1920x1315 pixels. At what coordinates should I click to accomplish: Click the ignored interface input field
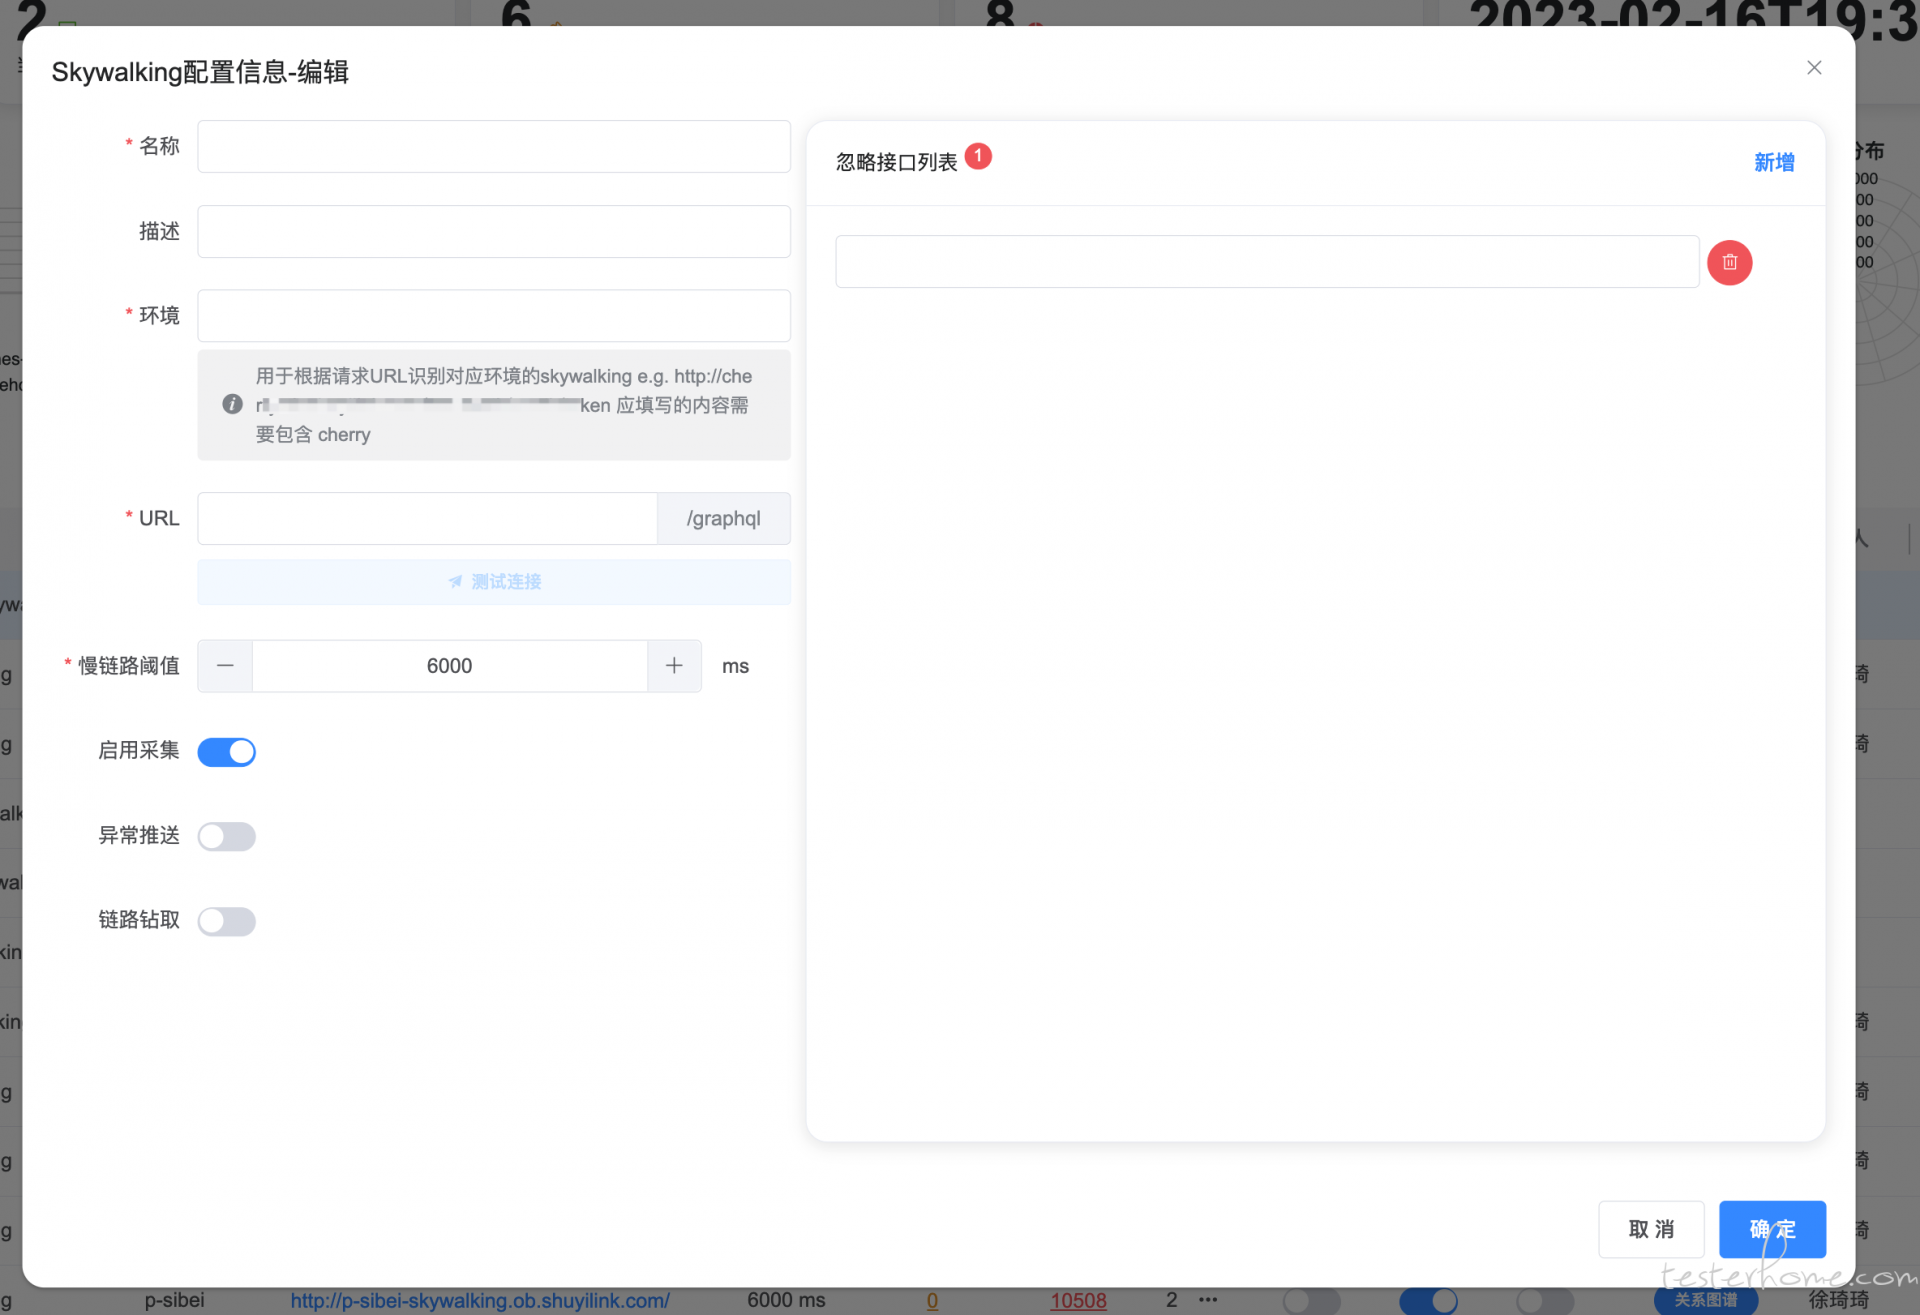coord(1267,262)
